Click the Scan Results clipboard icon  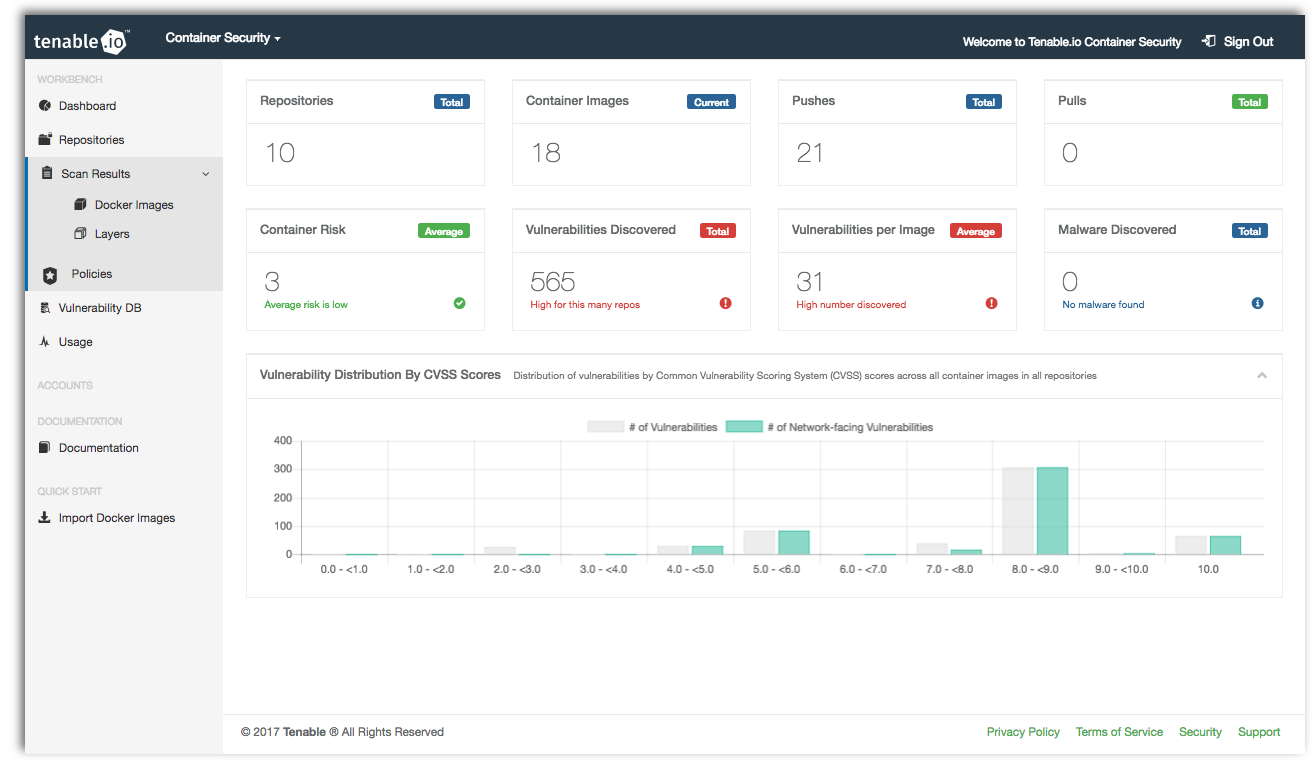(47, 173)
